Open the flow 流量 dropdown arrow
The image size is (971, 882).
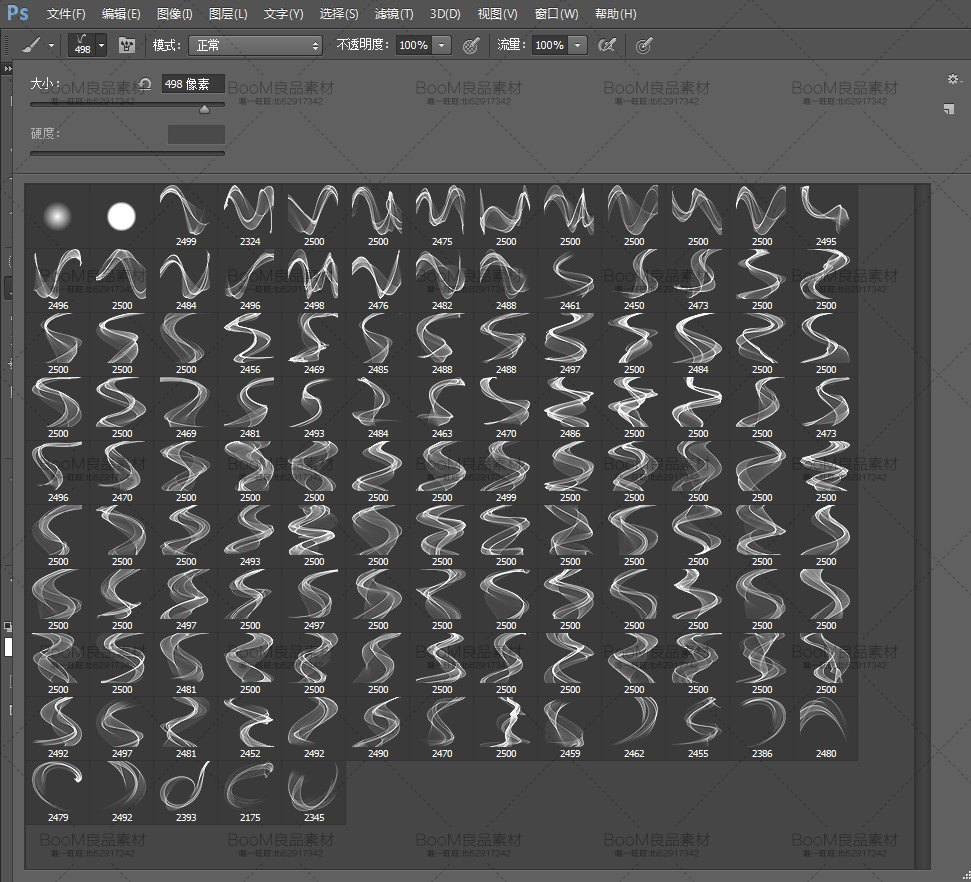(577, 45)
